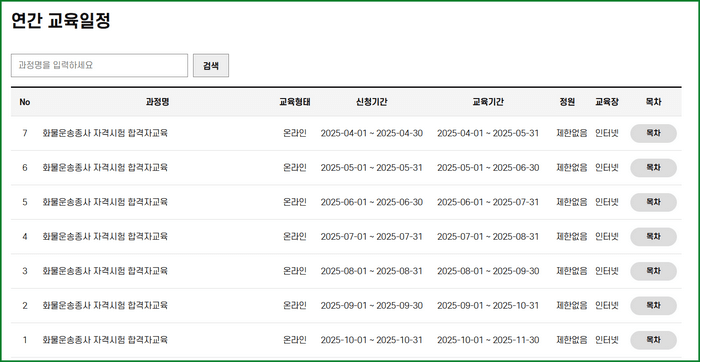Click the 교육기간 column header
Viewport: 701px width, 362px height.
click(488, 102)
